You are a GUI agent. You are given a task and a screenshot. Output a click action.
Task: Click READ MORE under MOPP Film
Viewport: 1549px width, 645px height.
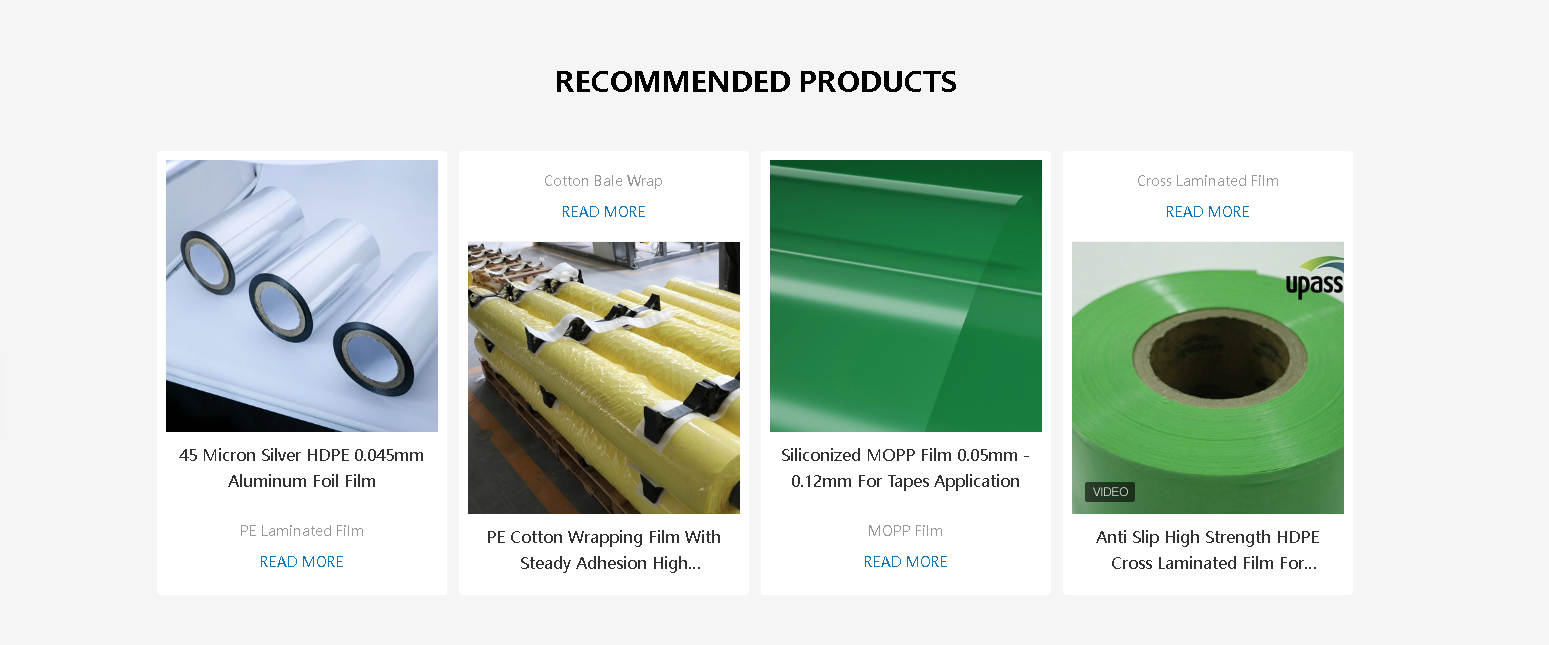pos(906,562)
